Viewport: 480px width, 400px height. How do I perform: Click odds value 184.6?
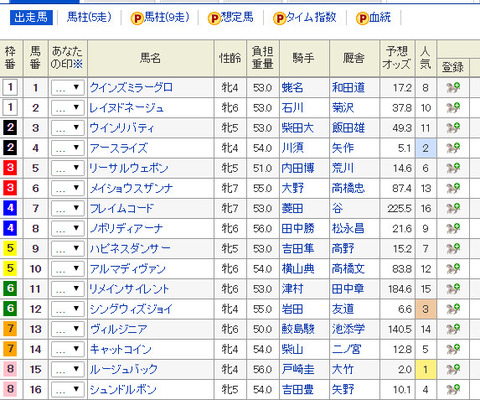400,289
